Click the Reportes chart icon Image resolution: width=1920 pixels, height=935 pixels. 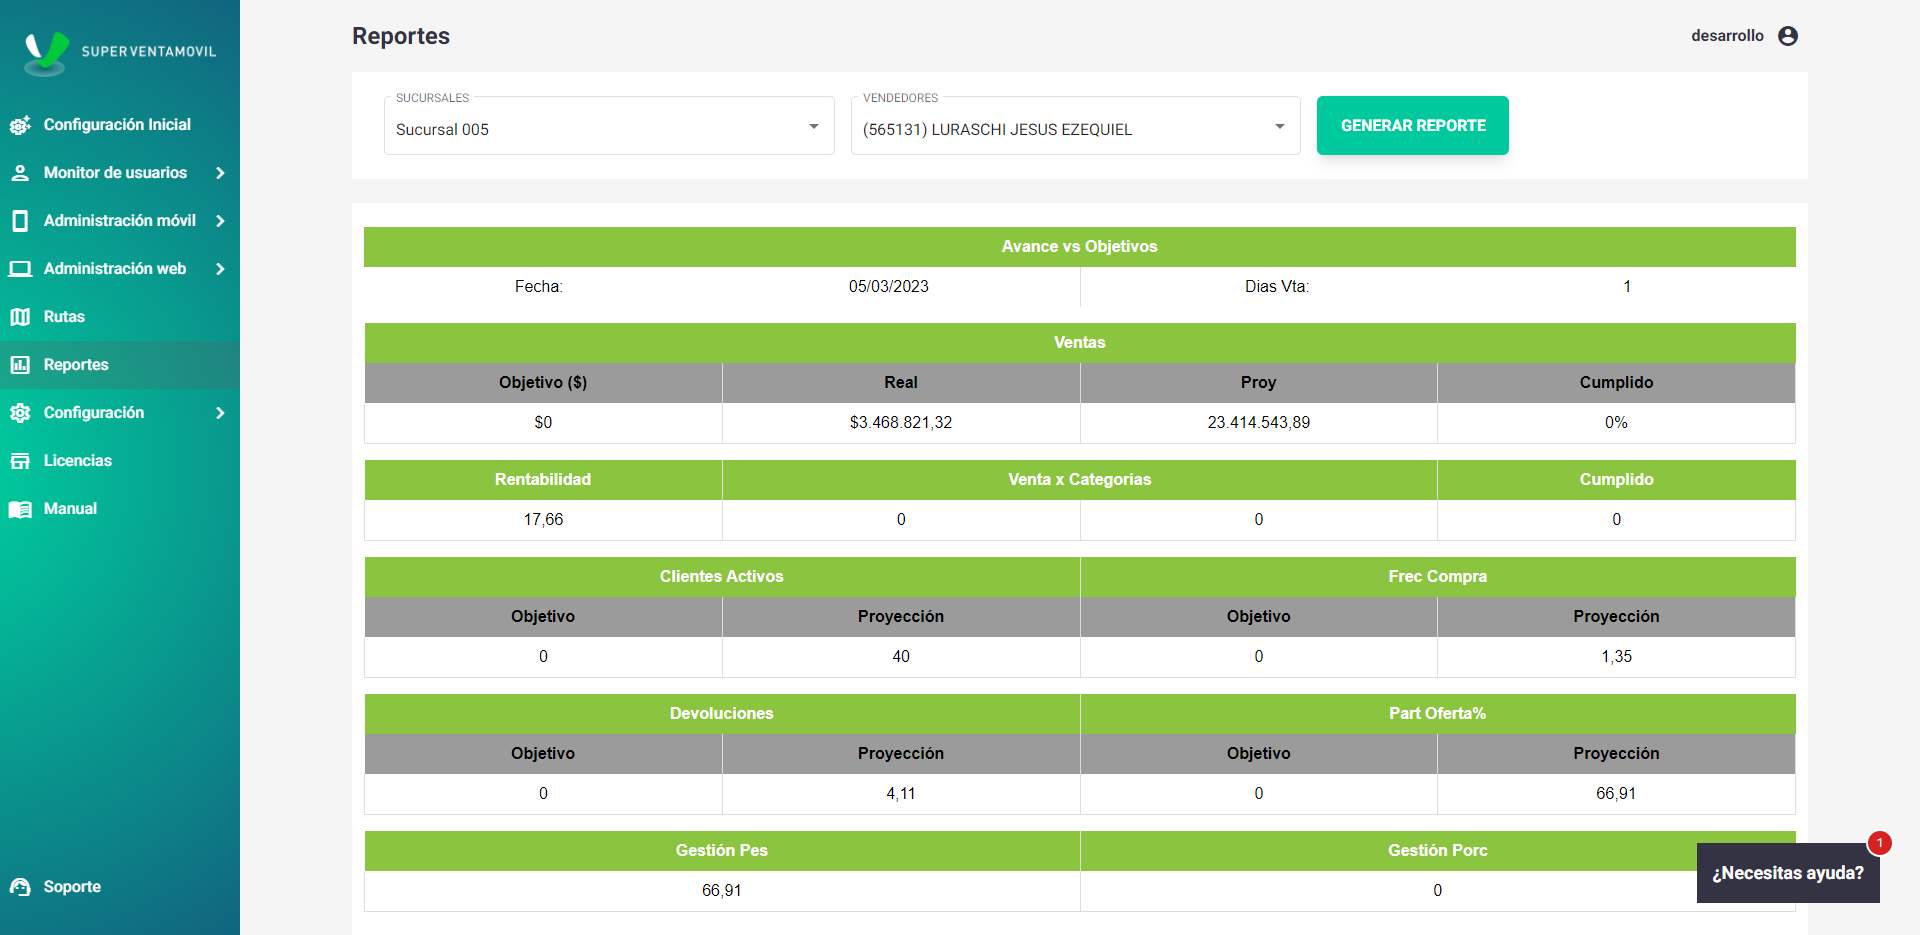[20, 365]
